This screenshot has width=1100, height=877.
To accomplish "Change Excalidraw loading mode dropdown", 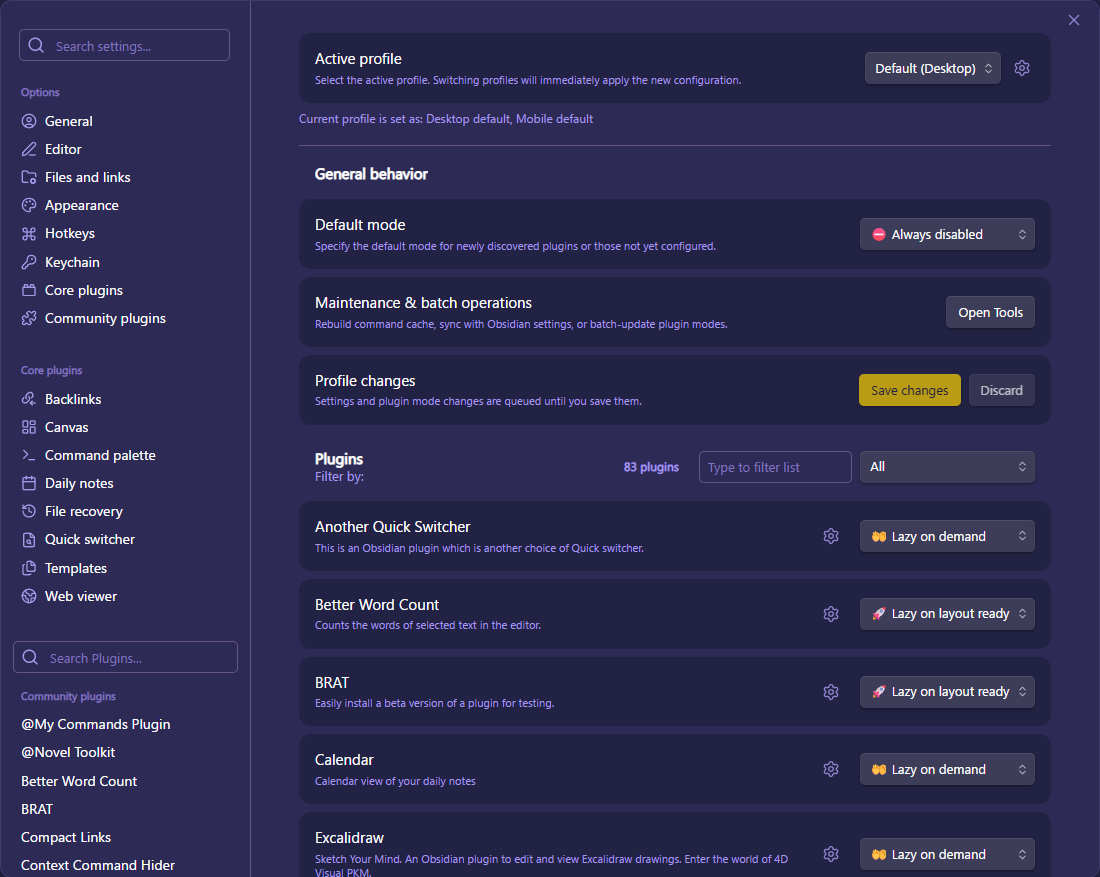I will coord(947,854).
